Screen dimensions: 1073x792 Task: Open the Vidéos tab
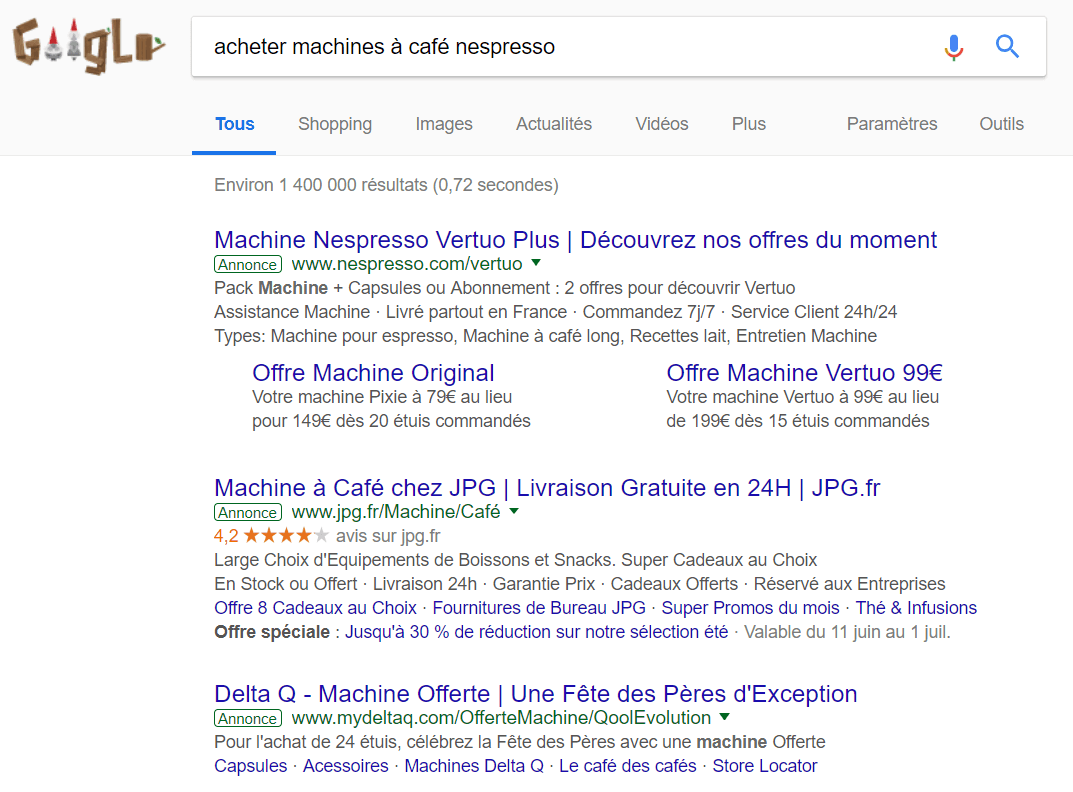(661, 124)
